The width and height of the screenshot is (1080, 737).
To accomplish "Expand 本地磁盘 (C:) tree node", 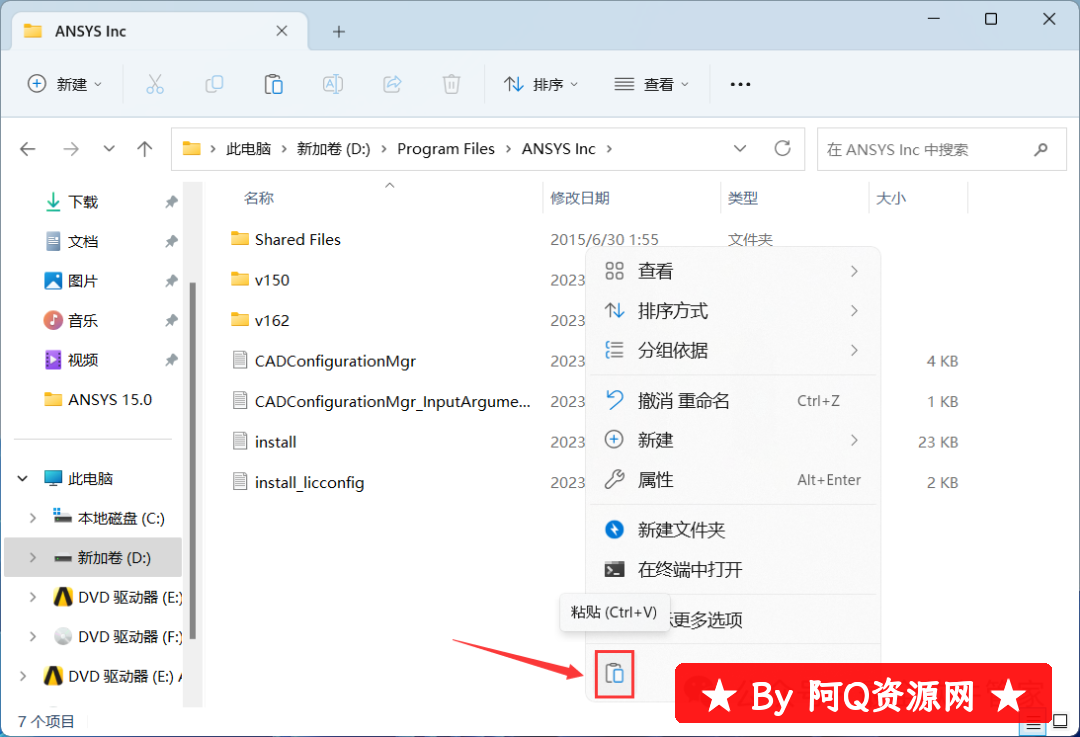I will [32, 518].
